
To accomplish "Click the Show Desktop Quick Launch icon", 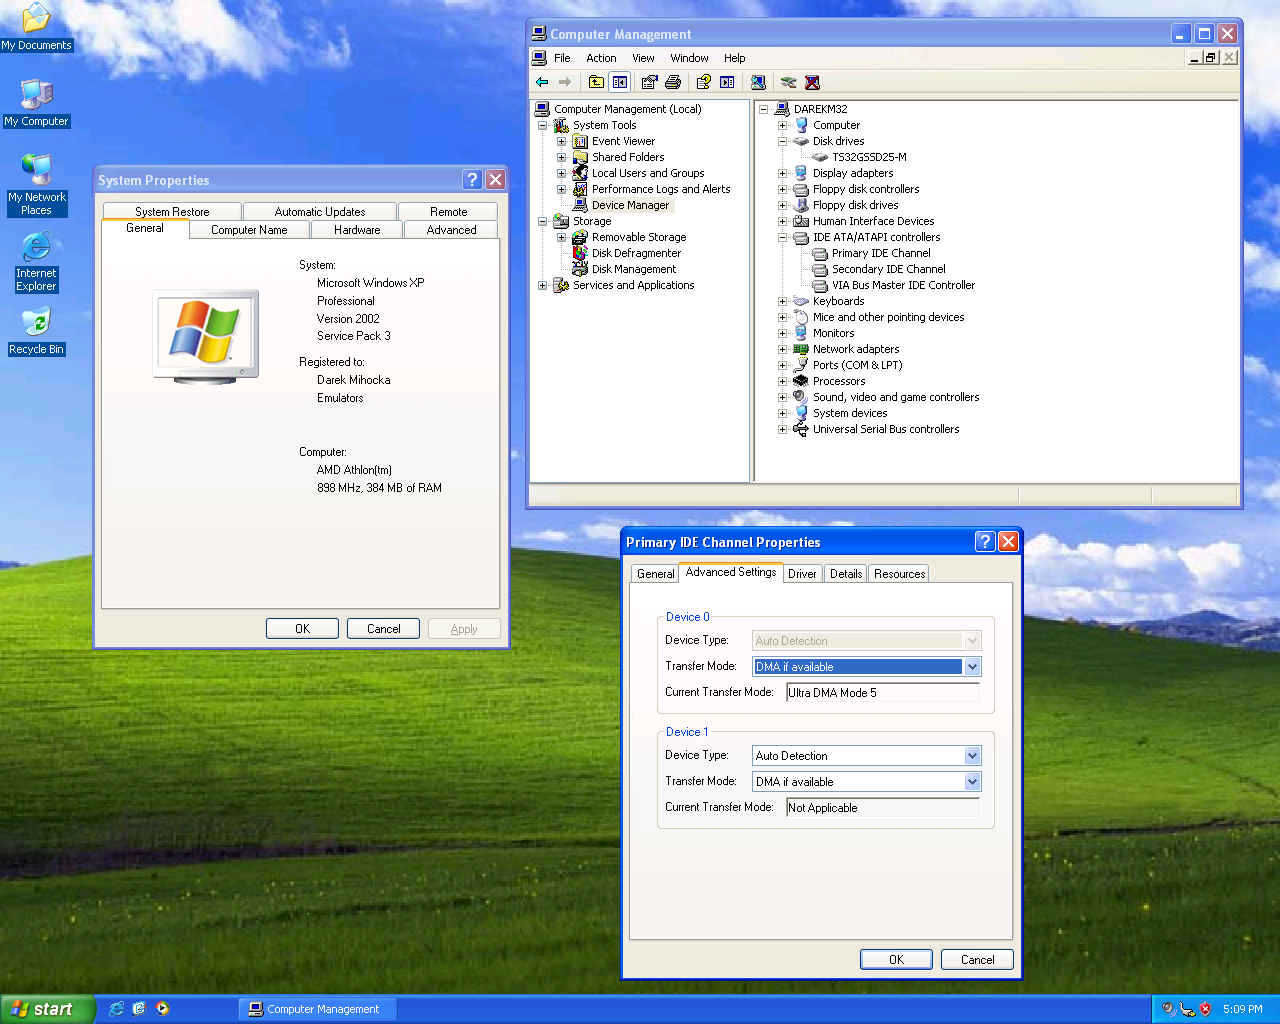I will (x=140, y=1009).
